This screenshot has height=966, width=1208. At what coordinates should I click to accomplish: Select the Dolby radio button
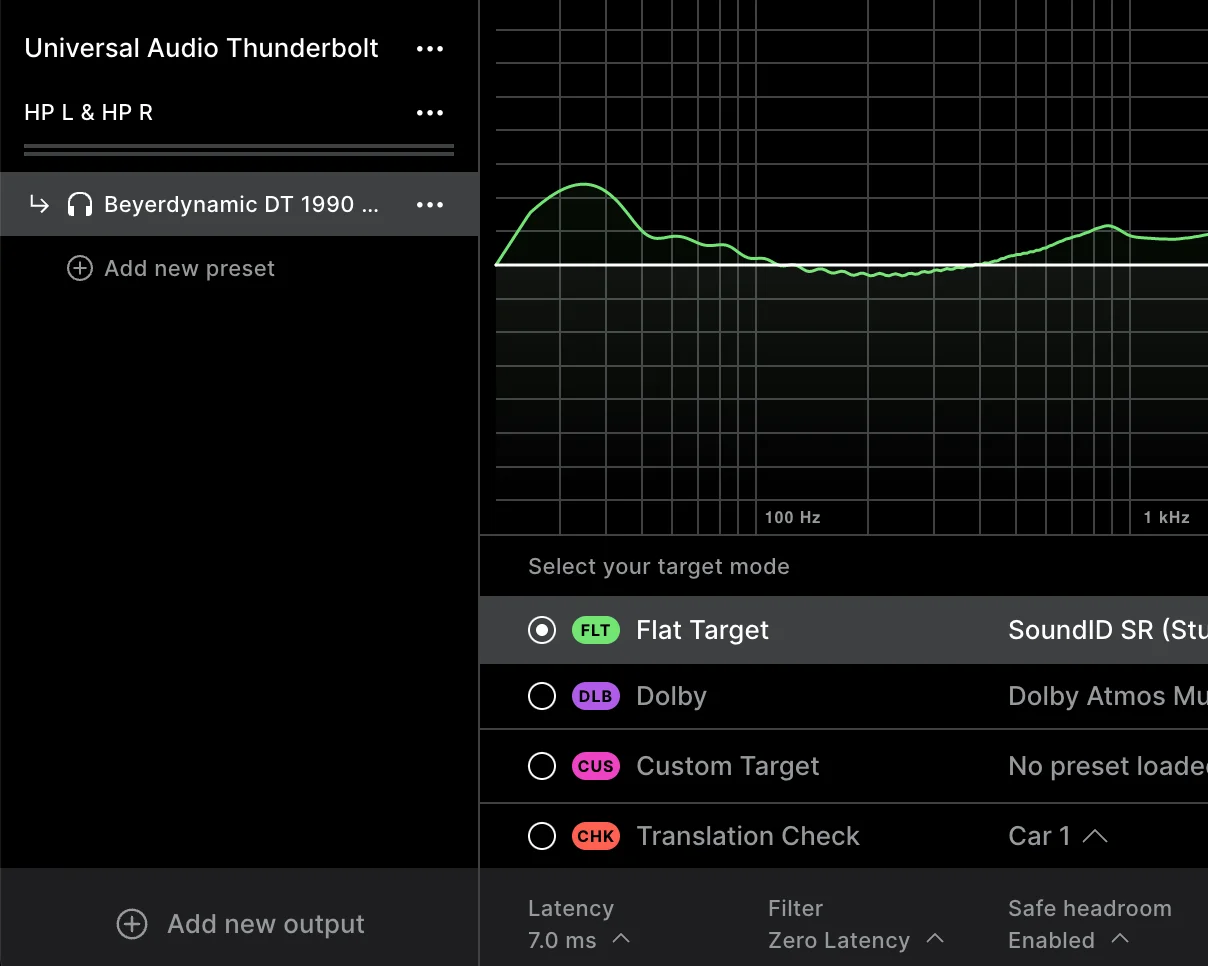click(542, 696)
